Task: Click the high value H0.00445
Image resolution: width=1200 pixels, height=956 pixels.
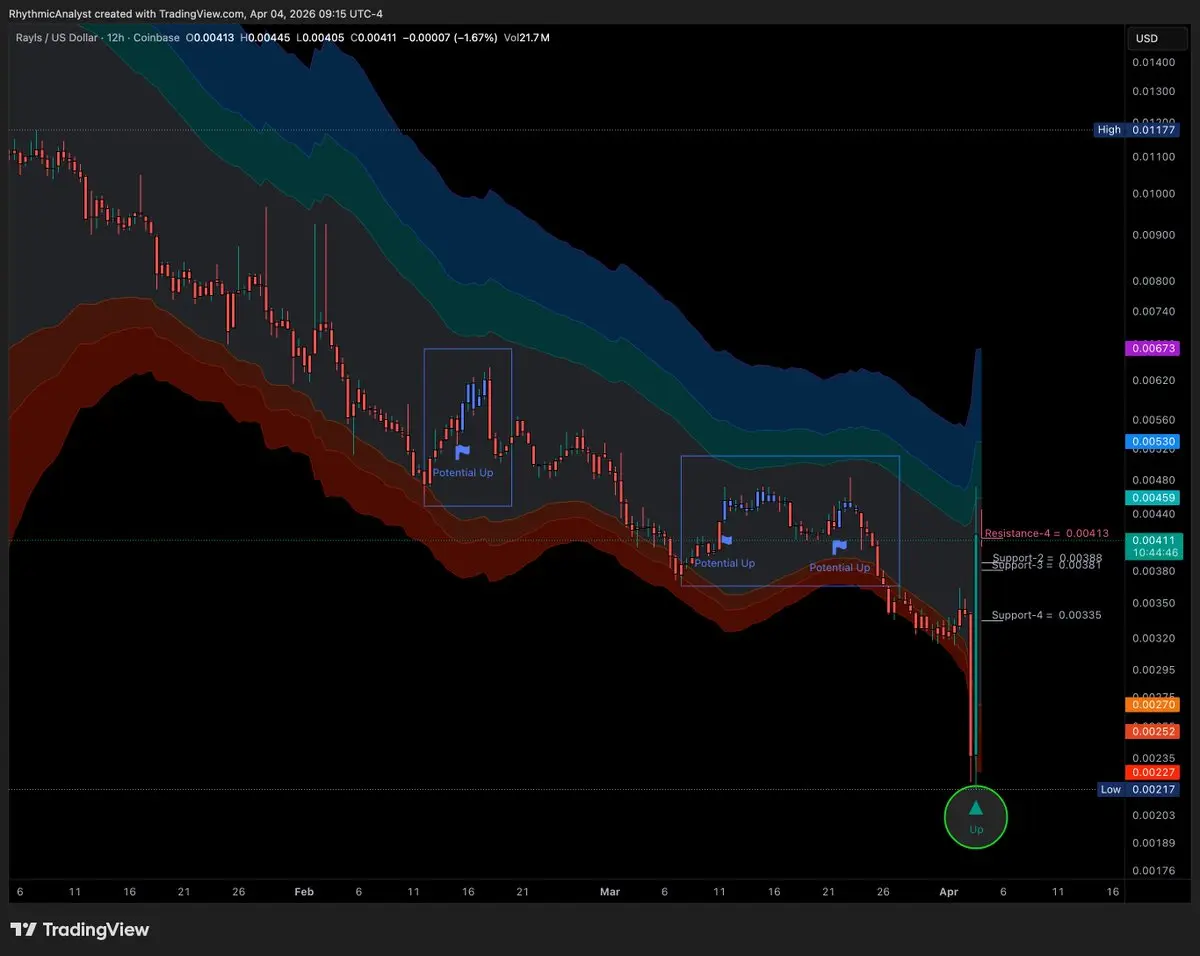Action: tap(264, 38)
